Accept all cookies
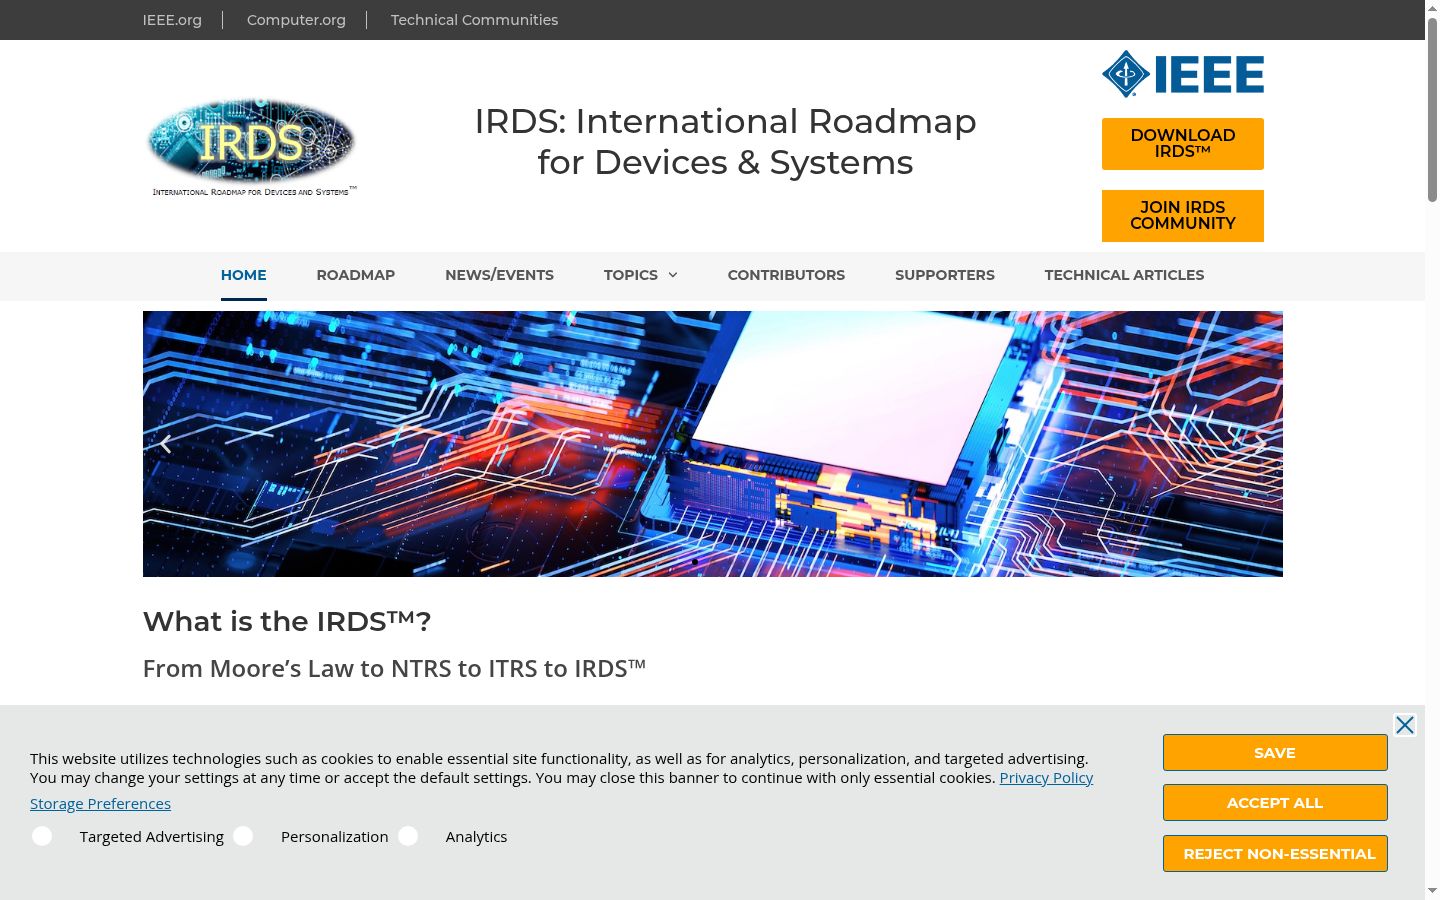 click(1275, 803)
